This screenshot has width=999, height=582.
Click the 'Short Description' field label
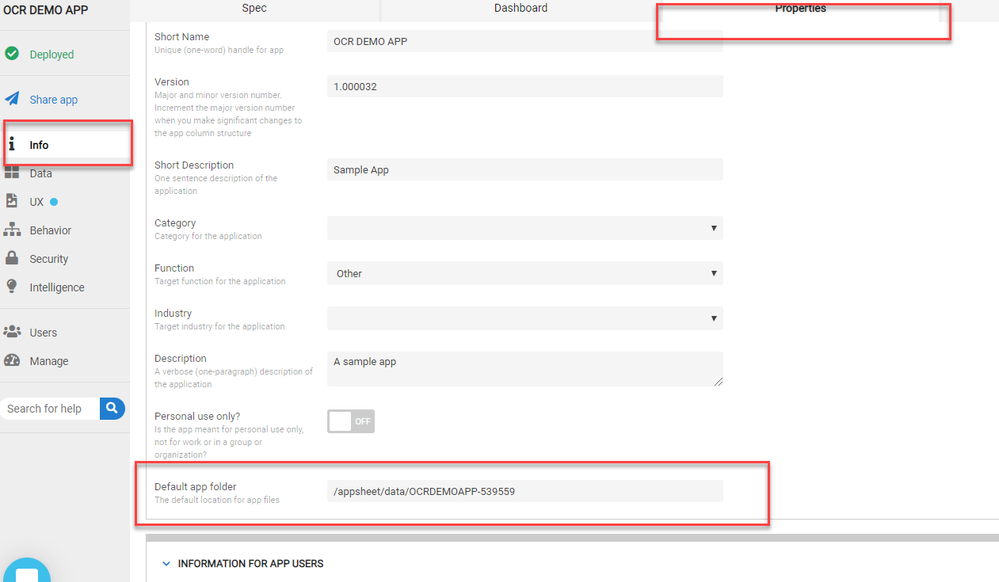point(194,165)
